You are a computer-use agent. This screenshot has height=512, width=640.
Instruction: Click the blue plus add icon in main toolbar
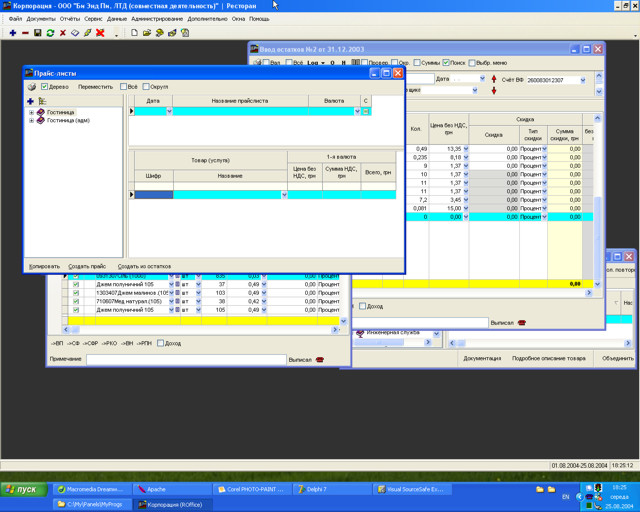click(x=12, y=33)
